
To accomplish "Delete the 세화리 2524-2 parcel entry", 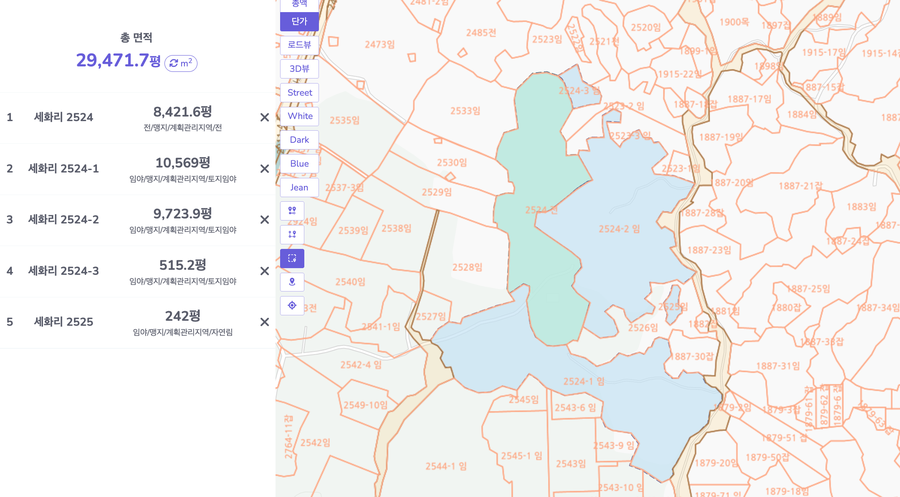I will (264, 220).
